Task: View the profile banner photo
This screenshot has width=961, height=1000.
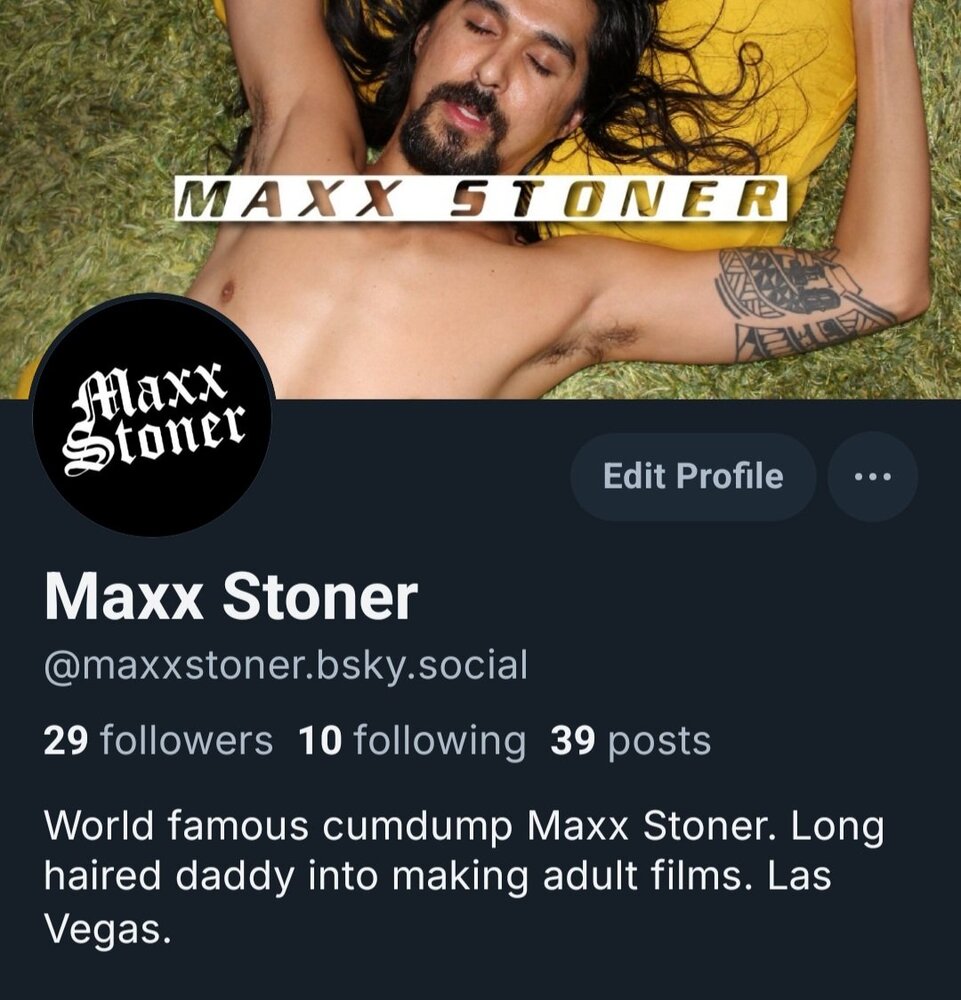Action: coord(480,199)
